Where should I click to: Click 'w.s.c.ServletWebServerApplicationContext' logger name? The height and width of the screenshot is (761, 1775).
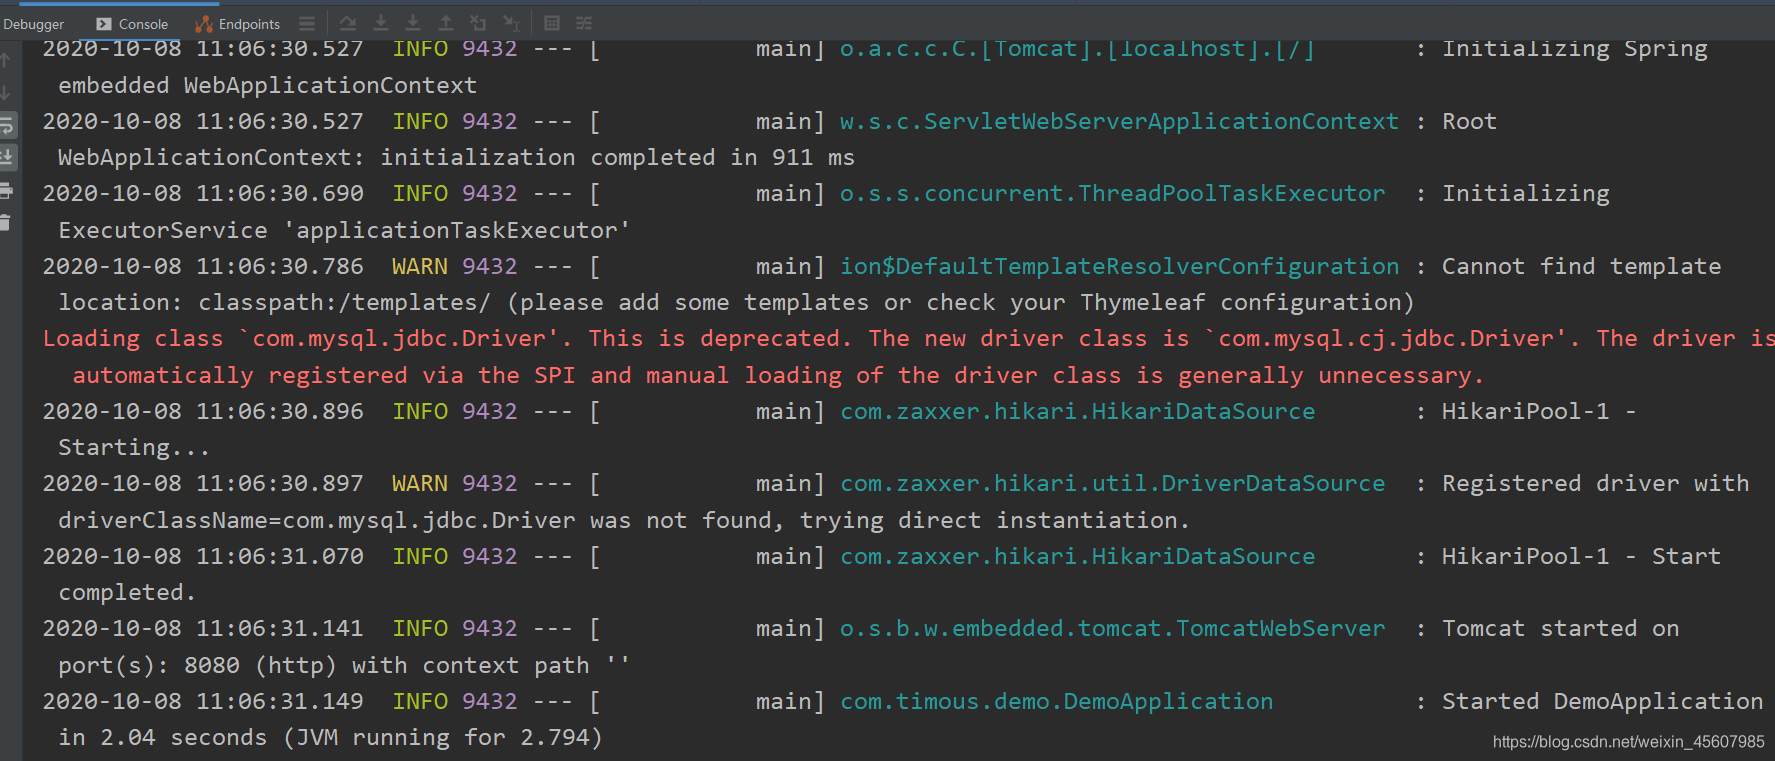[1119, 121]
